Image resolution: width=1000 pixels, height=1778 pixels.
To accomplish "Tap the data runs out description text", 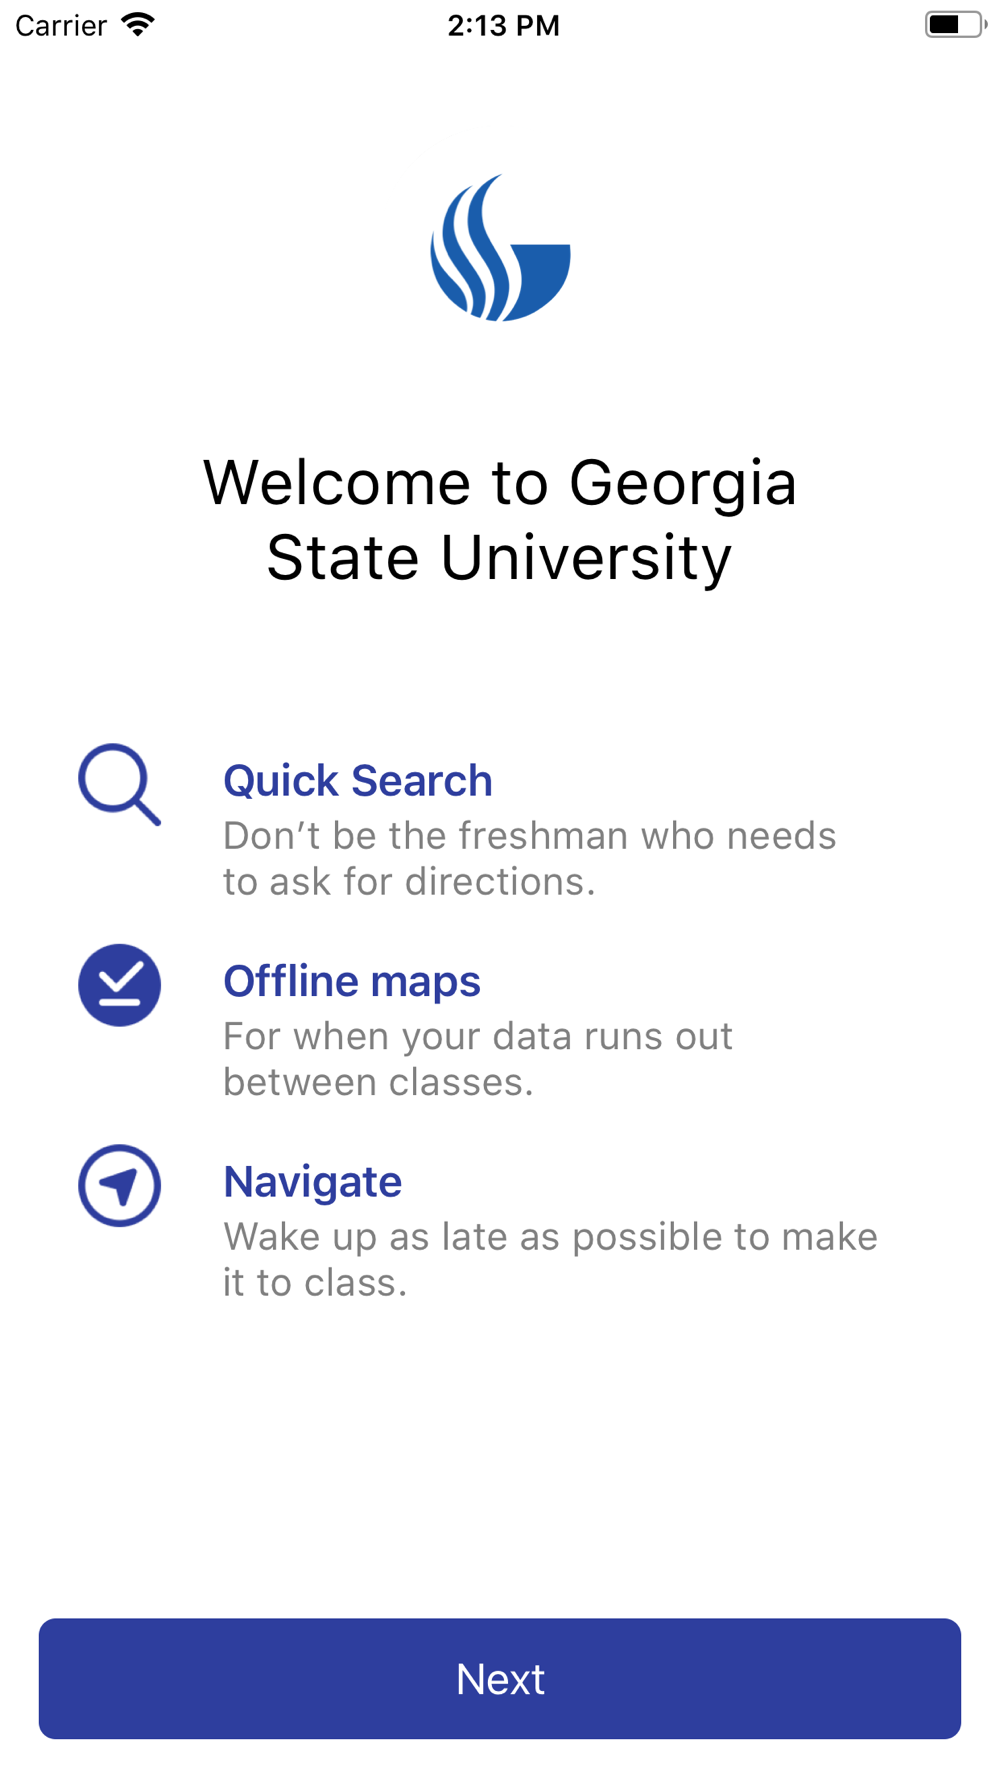I will click(478, 1058).
